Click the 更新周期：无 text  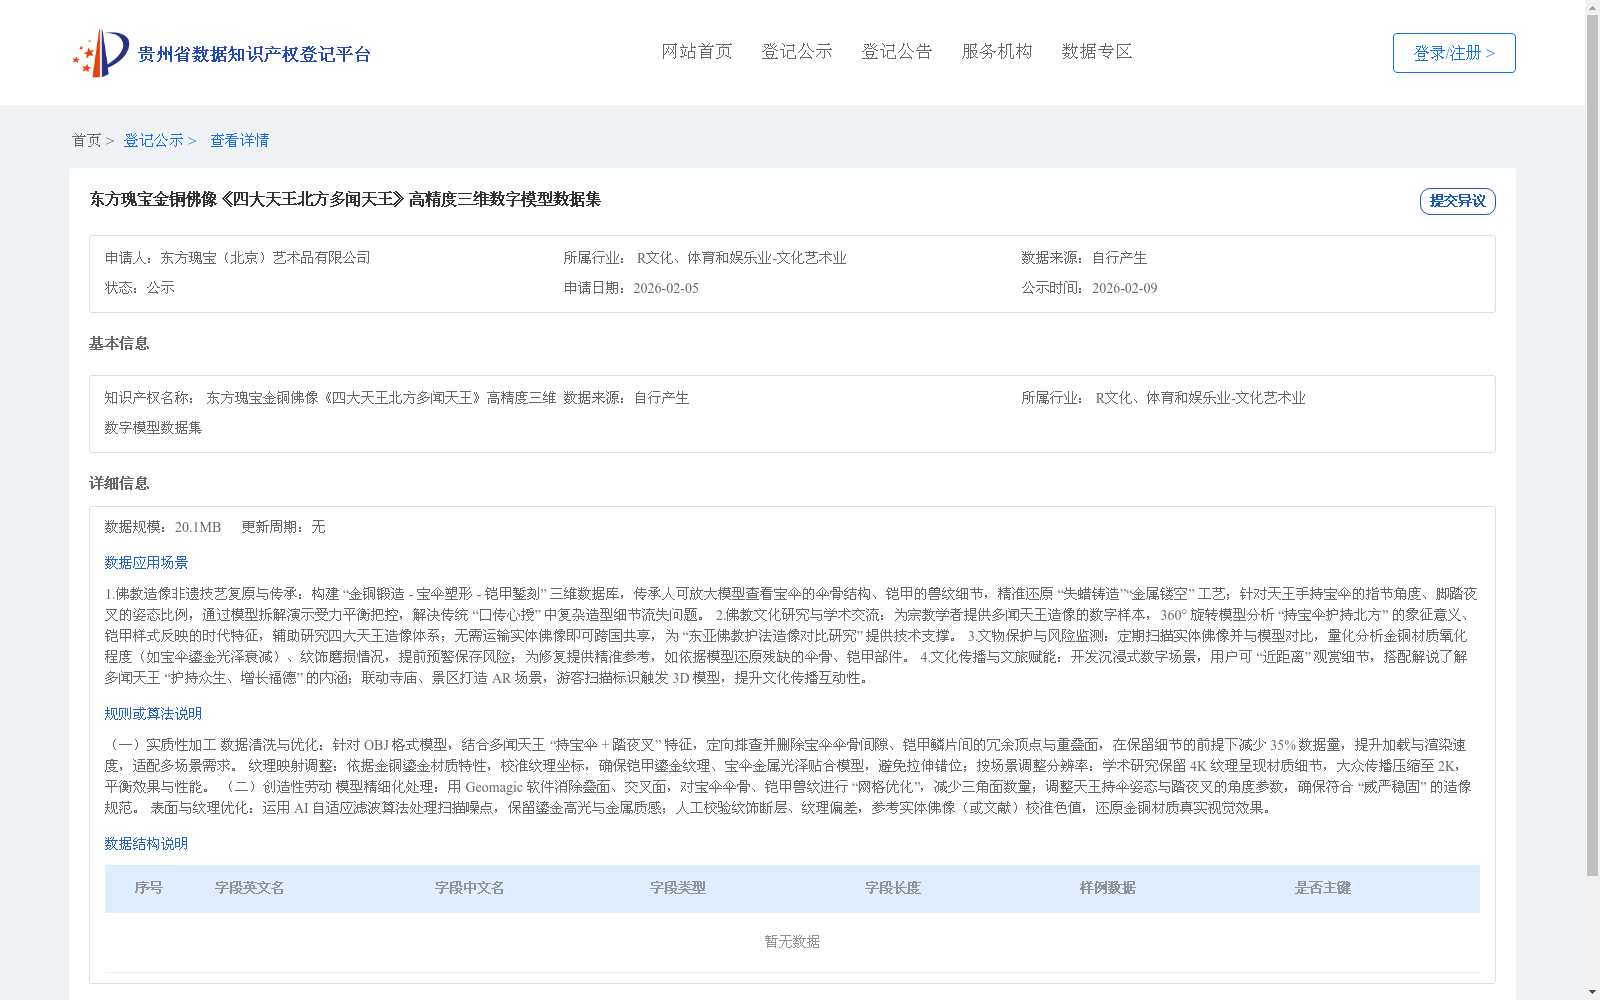[x=283, y=527]
